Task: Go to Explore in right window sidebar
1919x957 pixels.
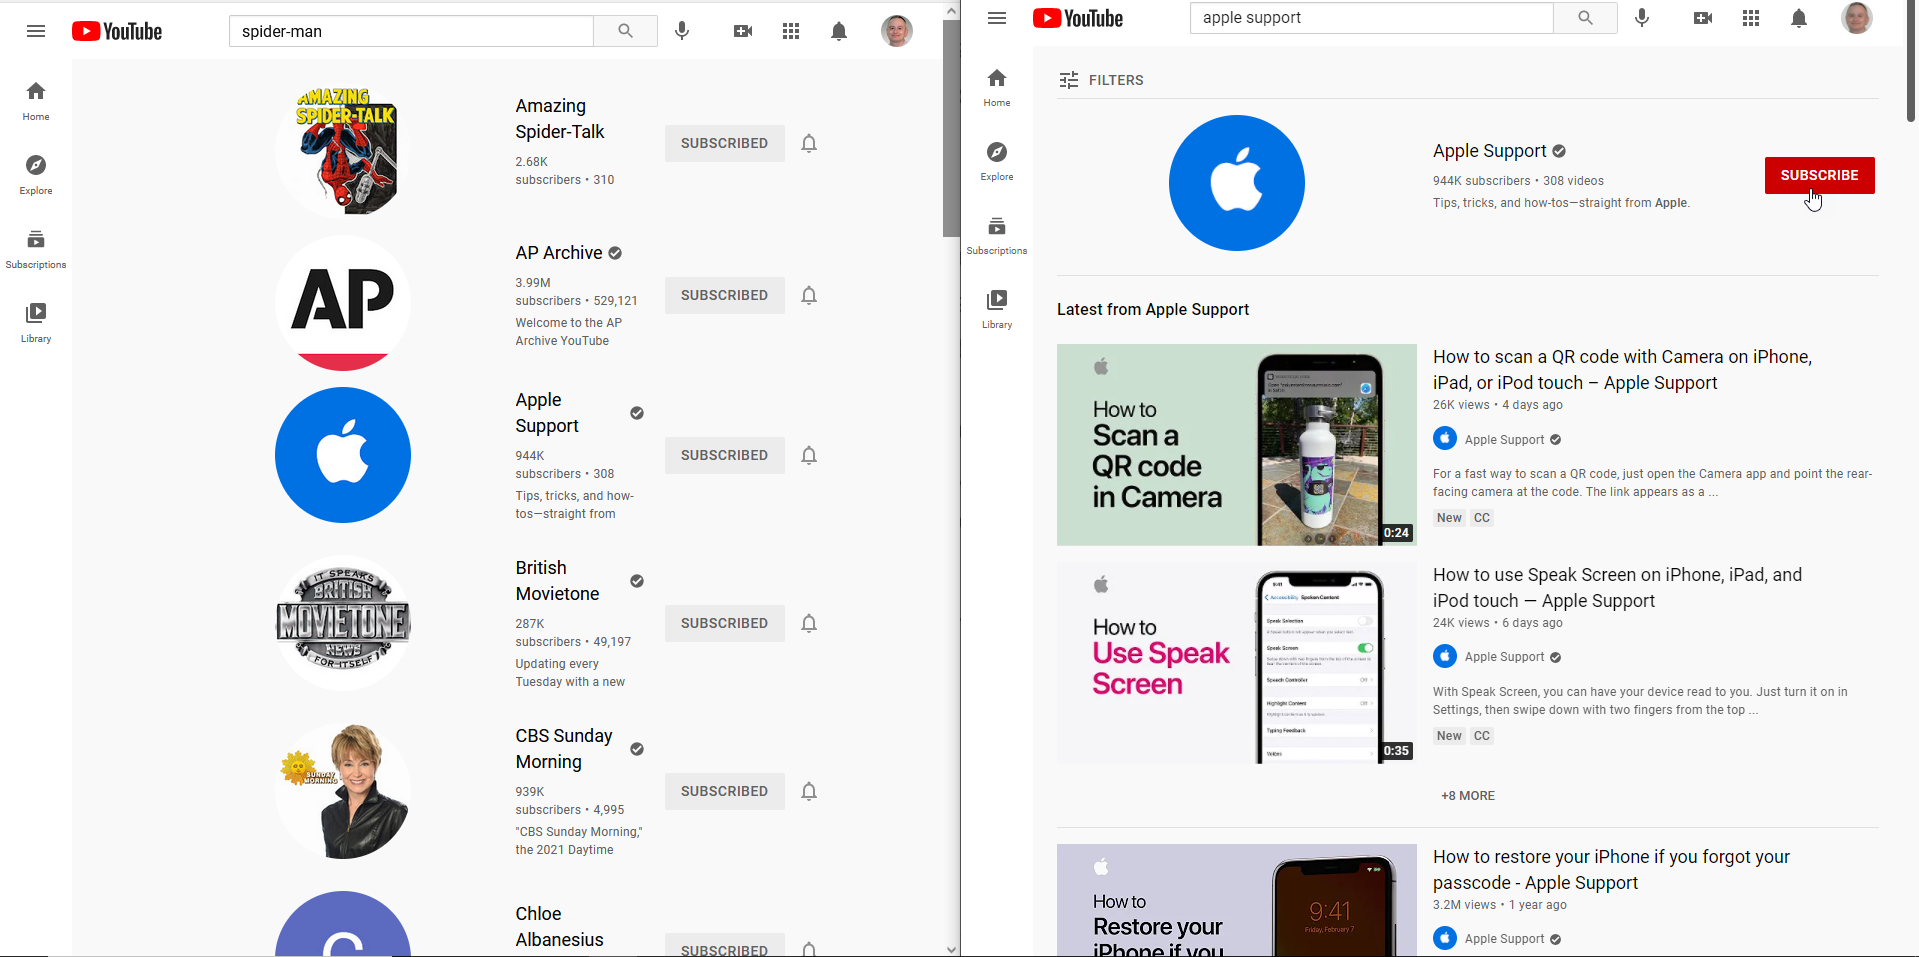Action: coord(997,161)
